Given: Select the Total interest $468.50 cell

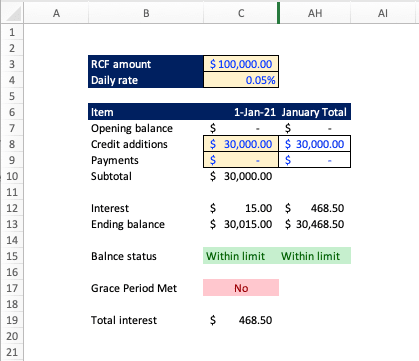Looking at the screenshot, I should click(241, 320).
